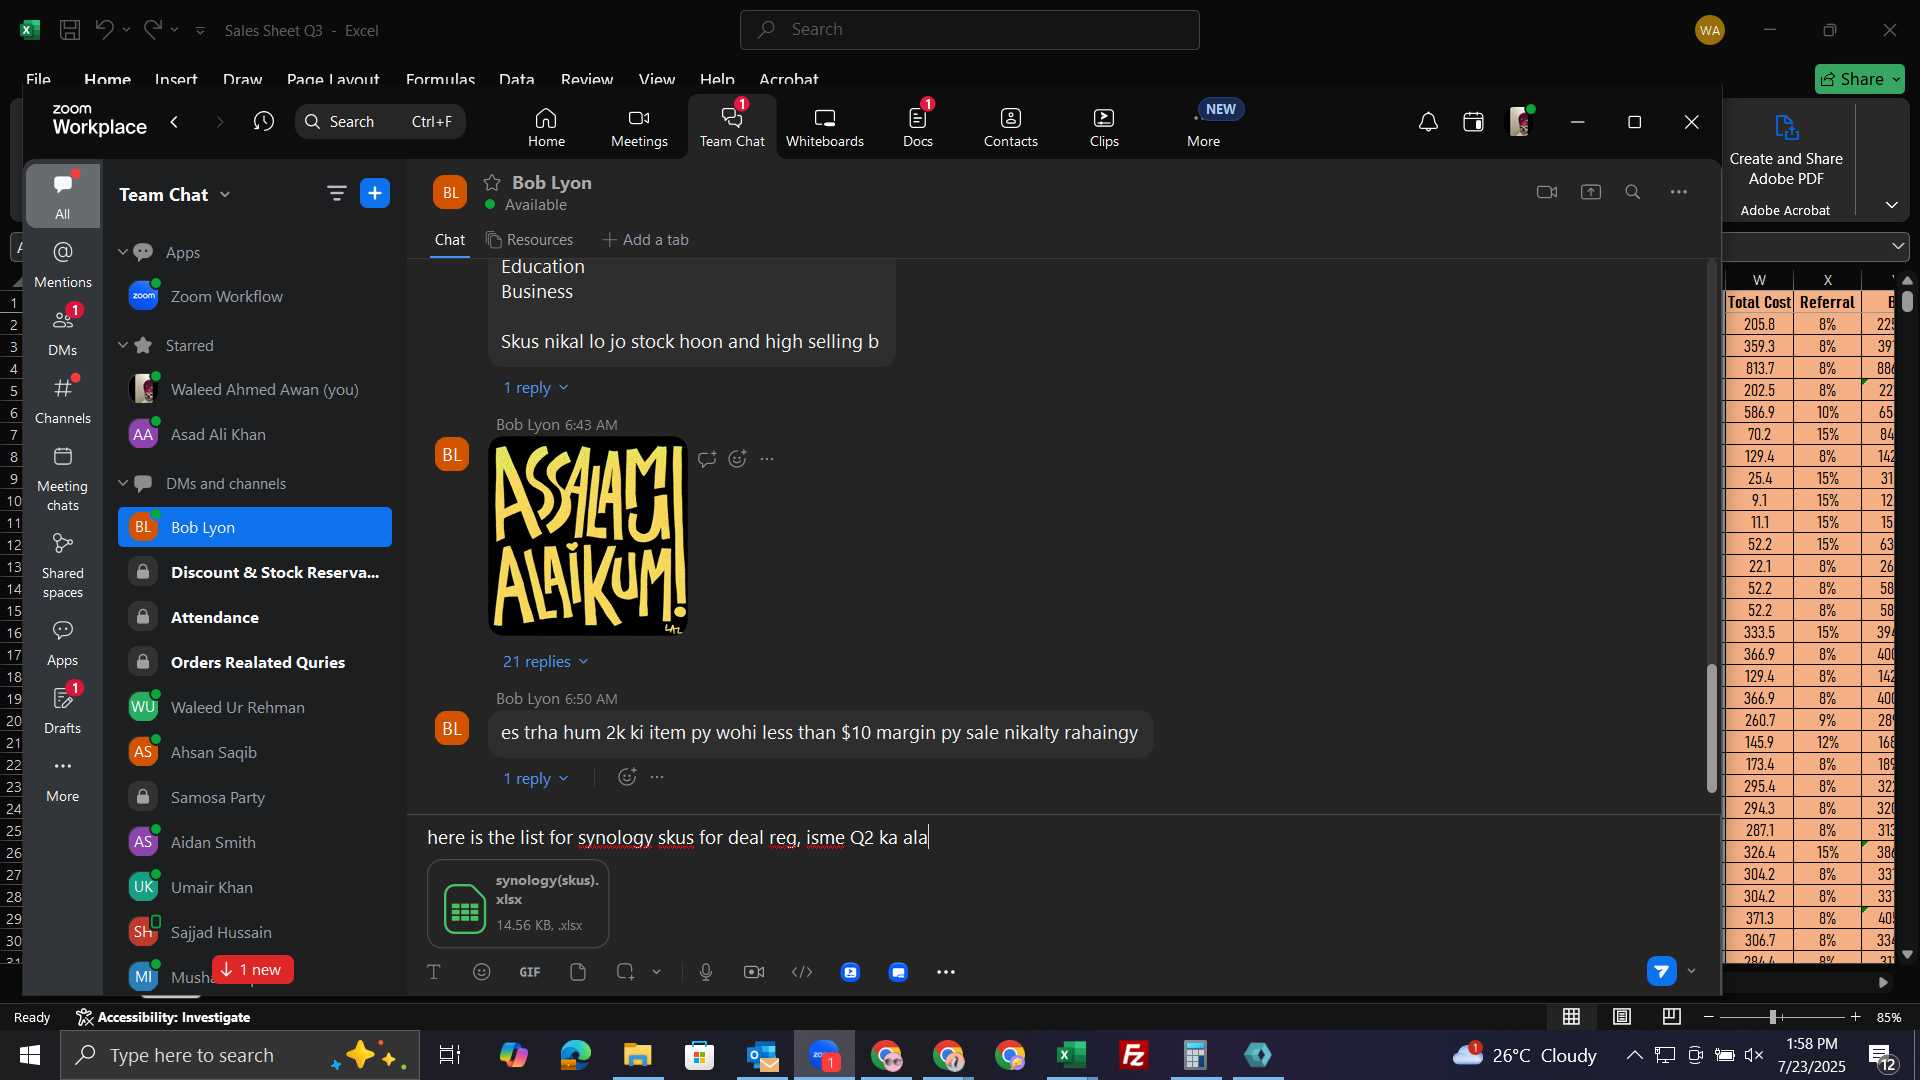Star the Bob Lyon chat
This screenshot has height=1080, width=1920.
[491, 182]
